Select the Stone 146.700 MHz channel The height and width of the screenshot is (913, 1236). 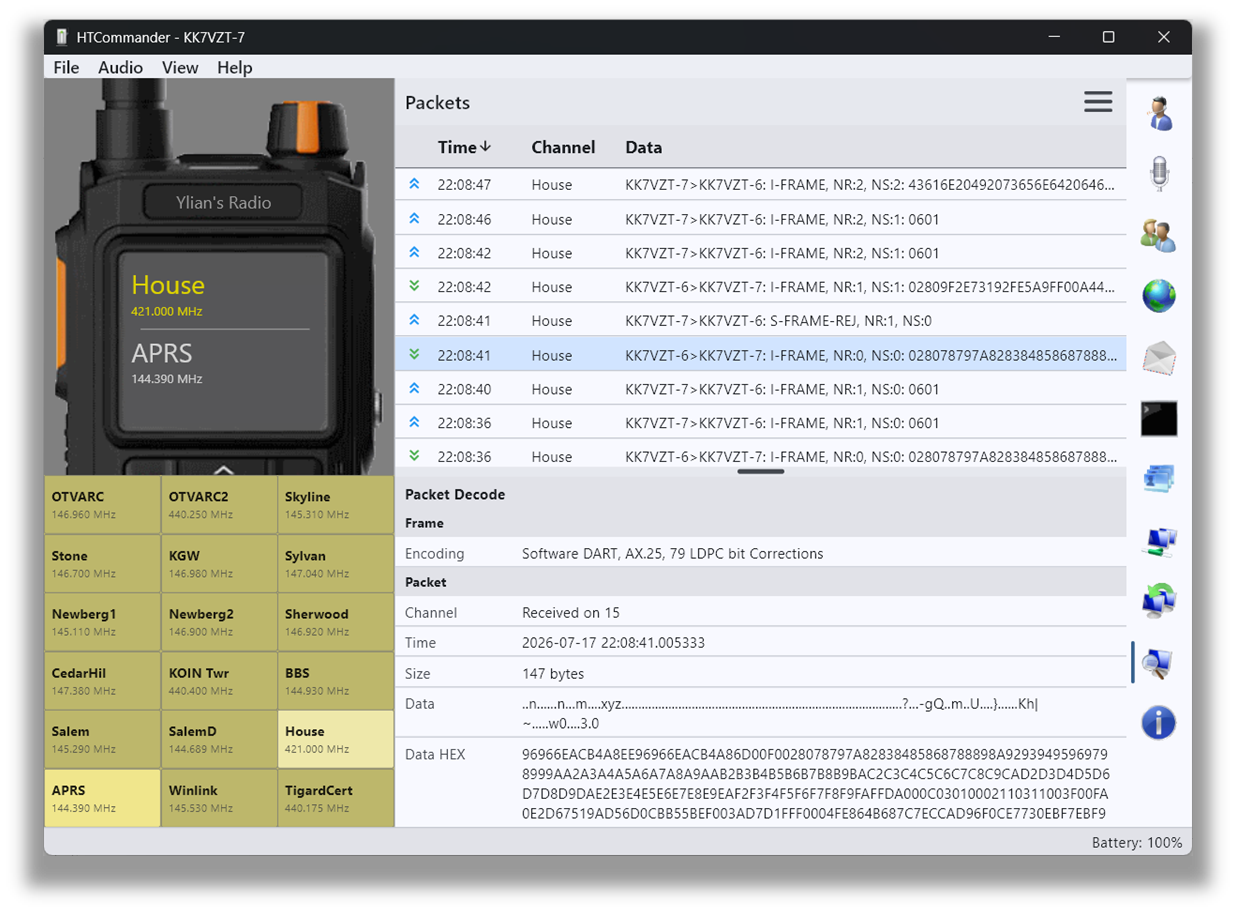[x=102, y=564]
